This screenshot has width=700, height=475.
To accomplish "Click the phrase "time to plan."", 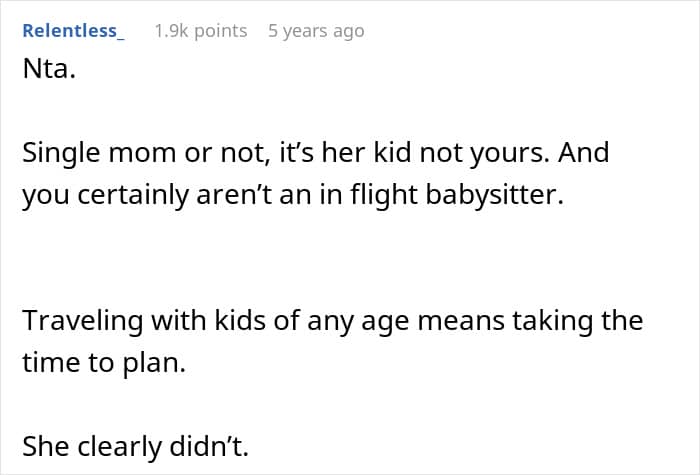I will (x=104, y=361).
